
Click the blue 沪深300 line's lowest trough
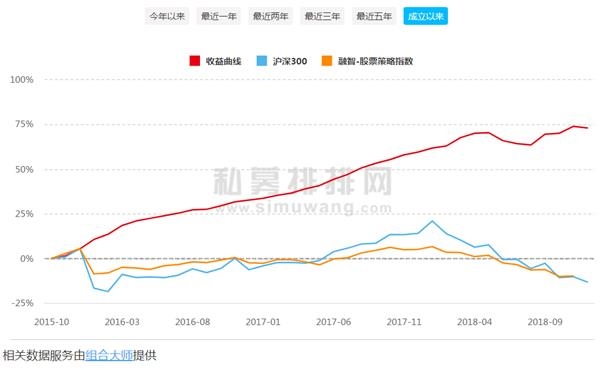tap(108, 292)
